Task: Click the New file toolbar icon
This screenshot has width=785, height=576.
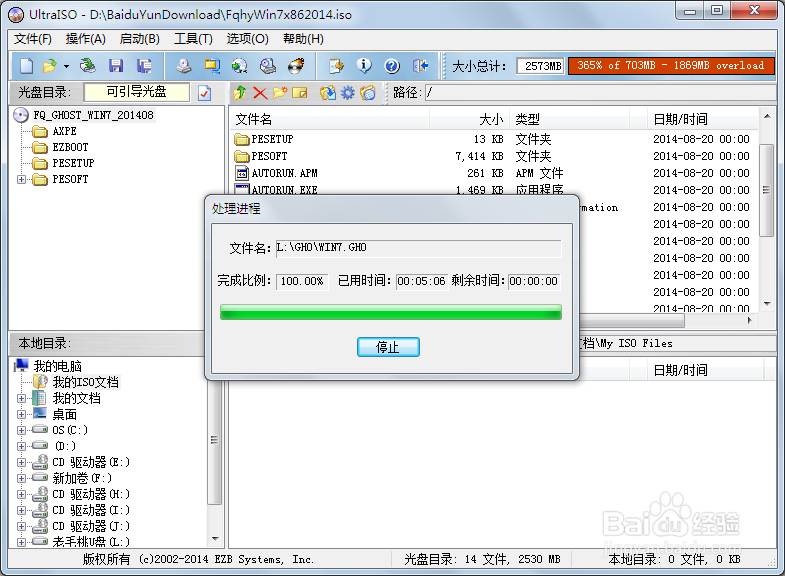Action: pyautogui.click(x=27, y=66)
